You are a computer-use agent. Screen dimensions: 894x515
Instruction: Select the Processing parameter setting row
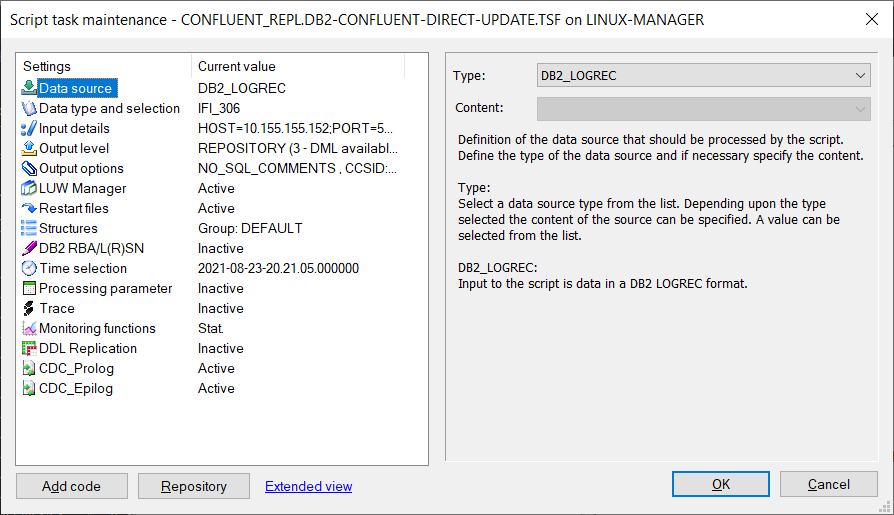click(x=212, y=288)
